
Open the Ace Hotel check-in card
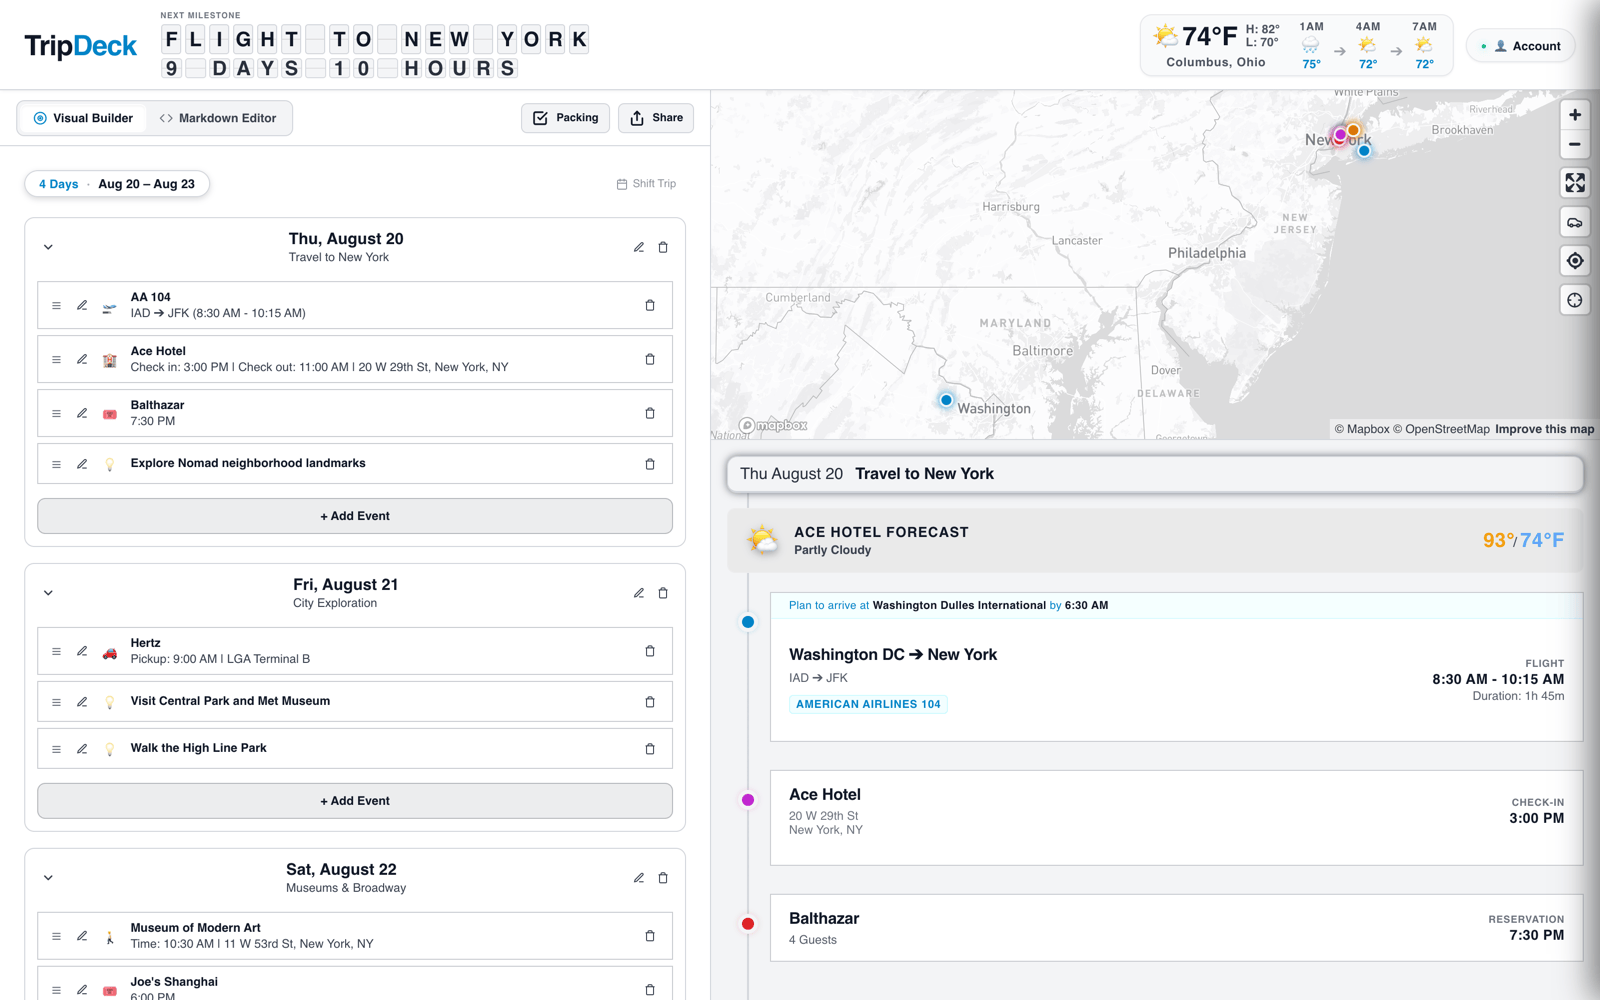pyautogui.click(x=1176, y=818)
